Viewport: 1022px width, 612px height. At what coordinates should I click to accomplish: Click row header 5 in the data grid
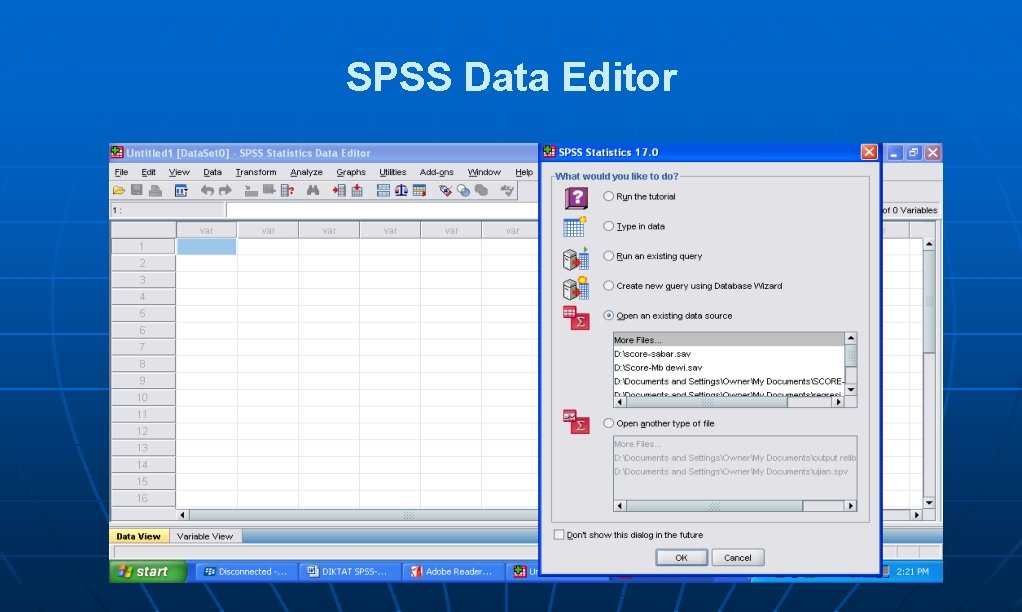pyautogui.click(x=143, y=313)
